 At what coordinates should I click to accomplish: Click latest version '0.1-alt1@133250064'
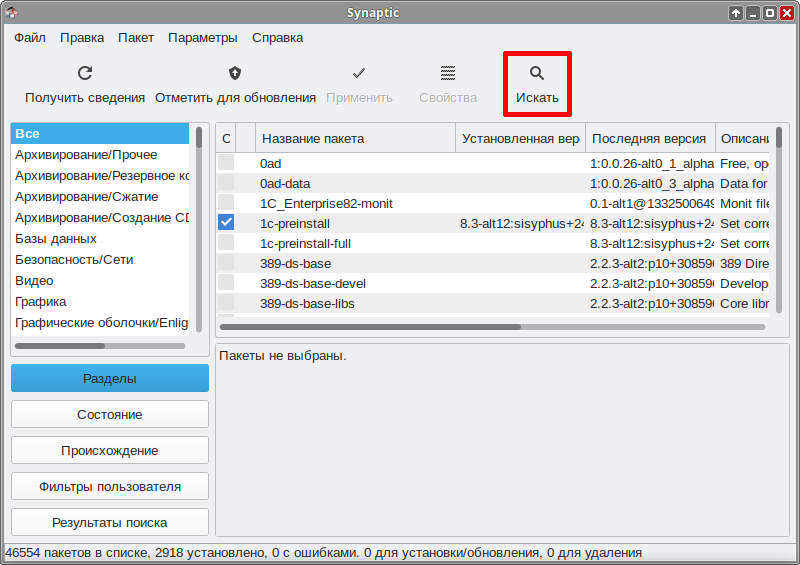click(652, 203)
